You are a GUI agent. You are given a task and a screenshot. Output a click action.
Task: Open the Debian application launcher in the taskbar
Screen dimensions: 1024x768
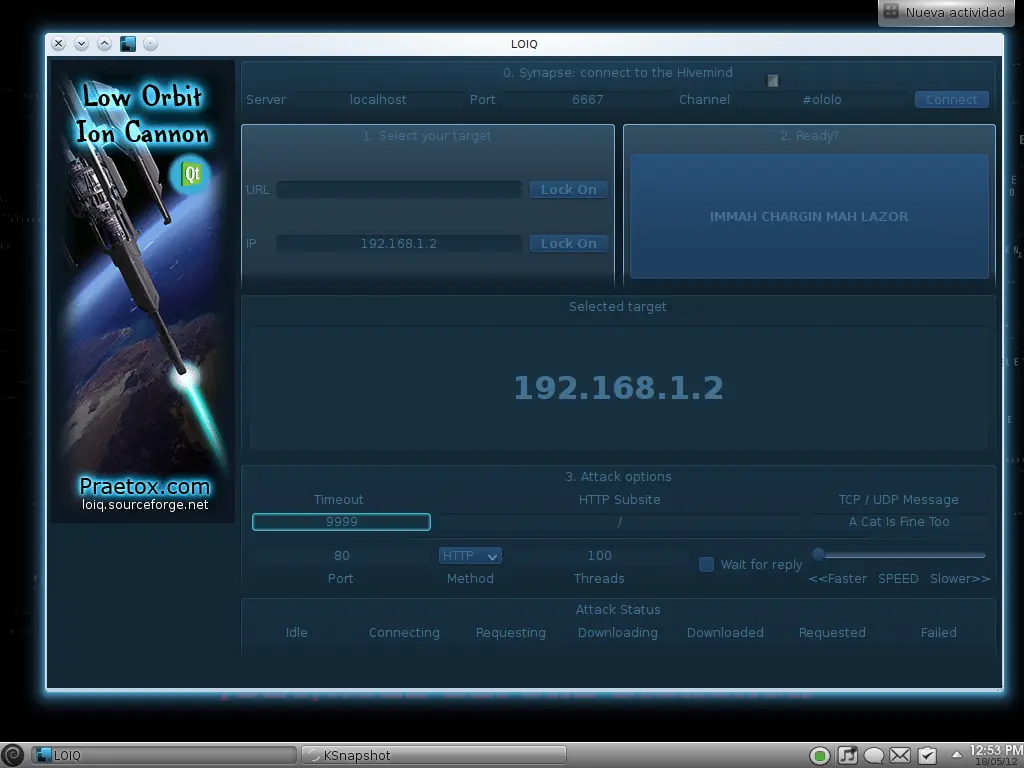point(12,755)
